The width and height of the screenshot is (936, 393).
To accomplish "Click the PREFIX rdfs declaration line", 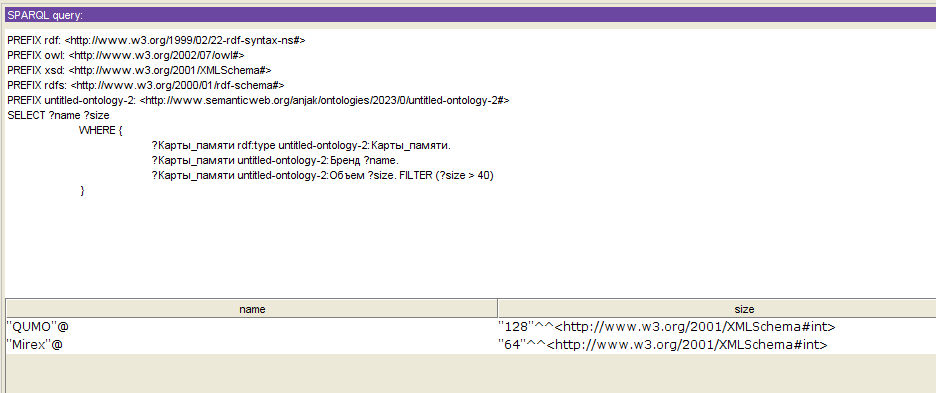I will tap(146, 85).
